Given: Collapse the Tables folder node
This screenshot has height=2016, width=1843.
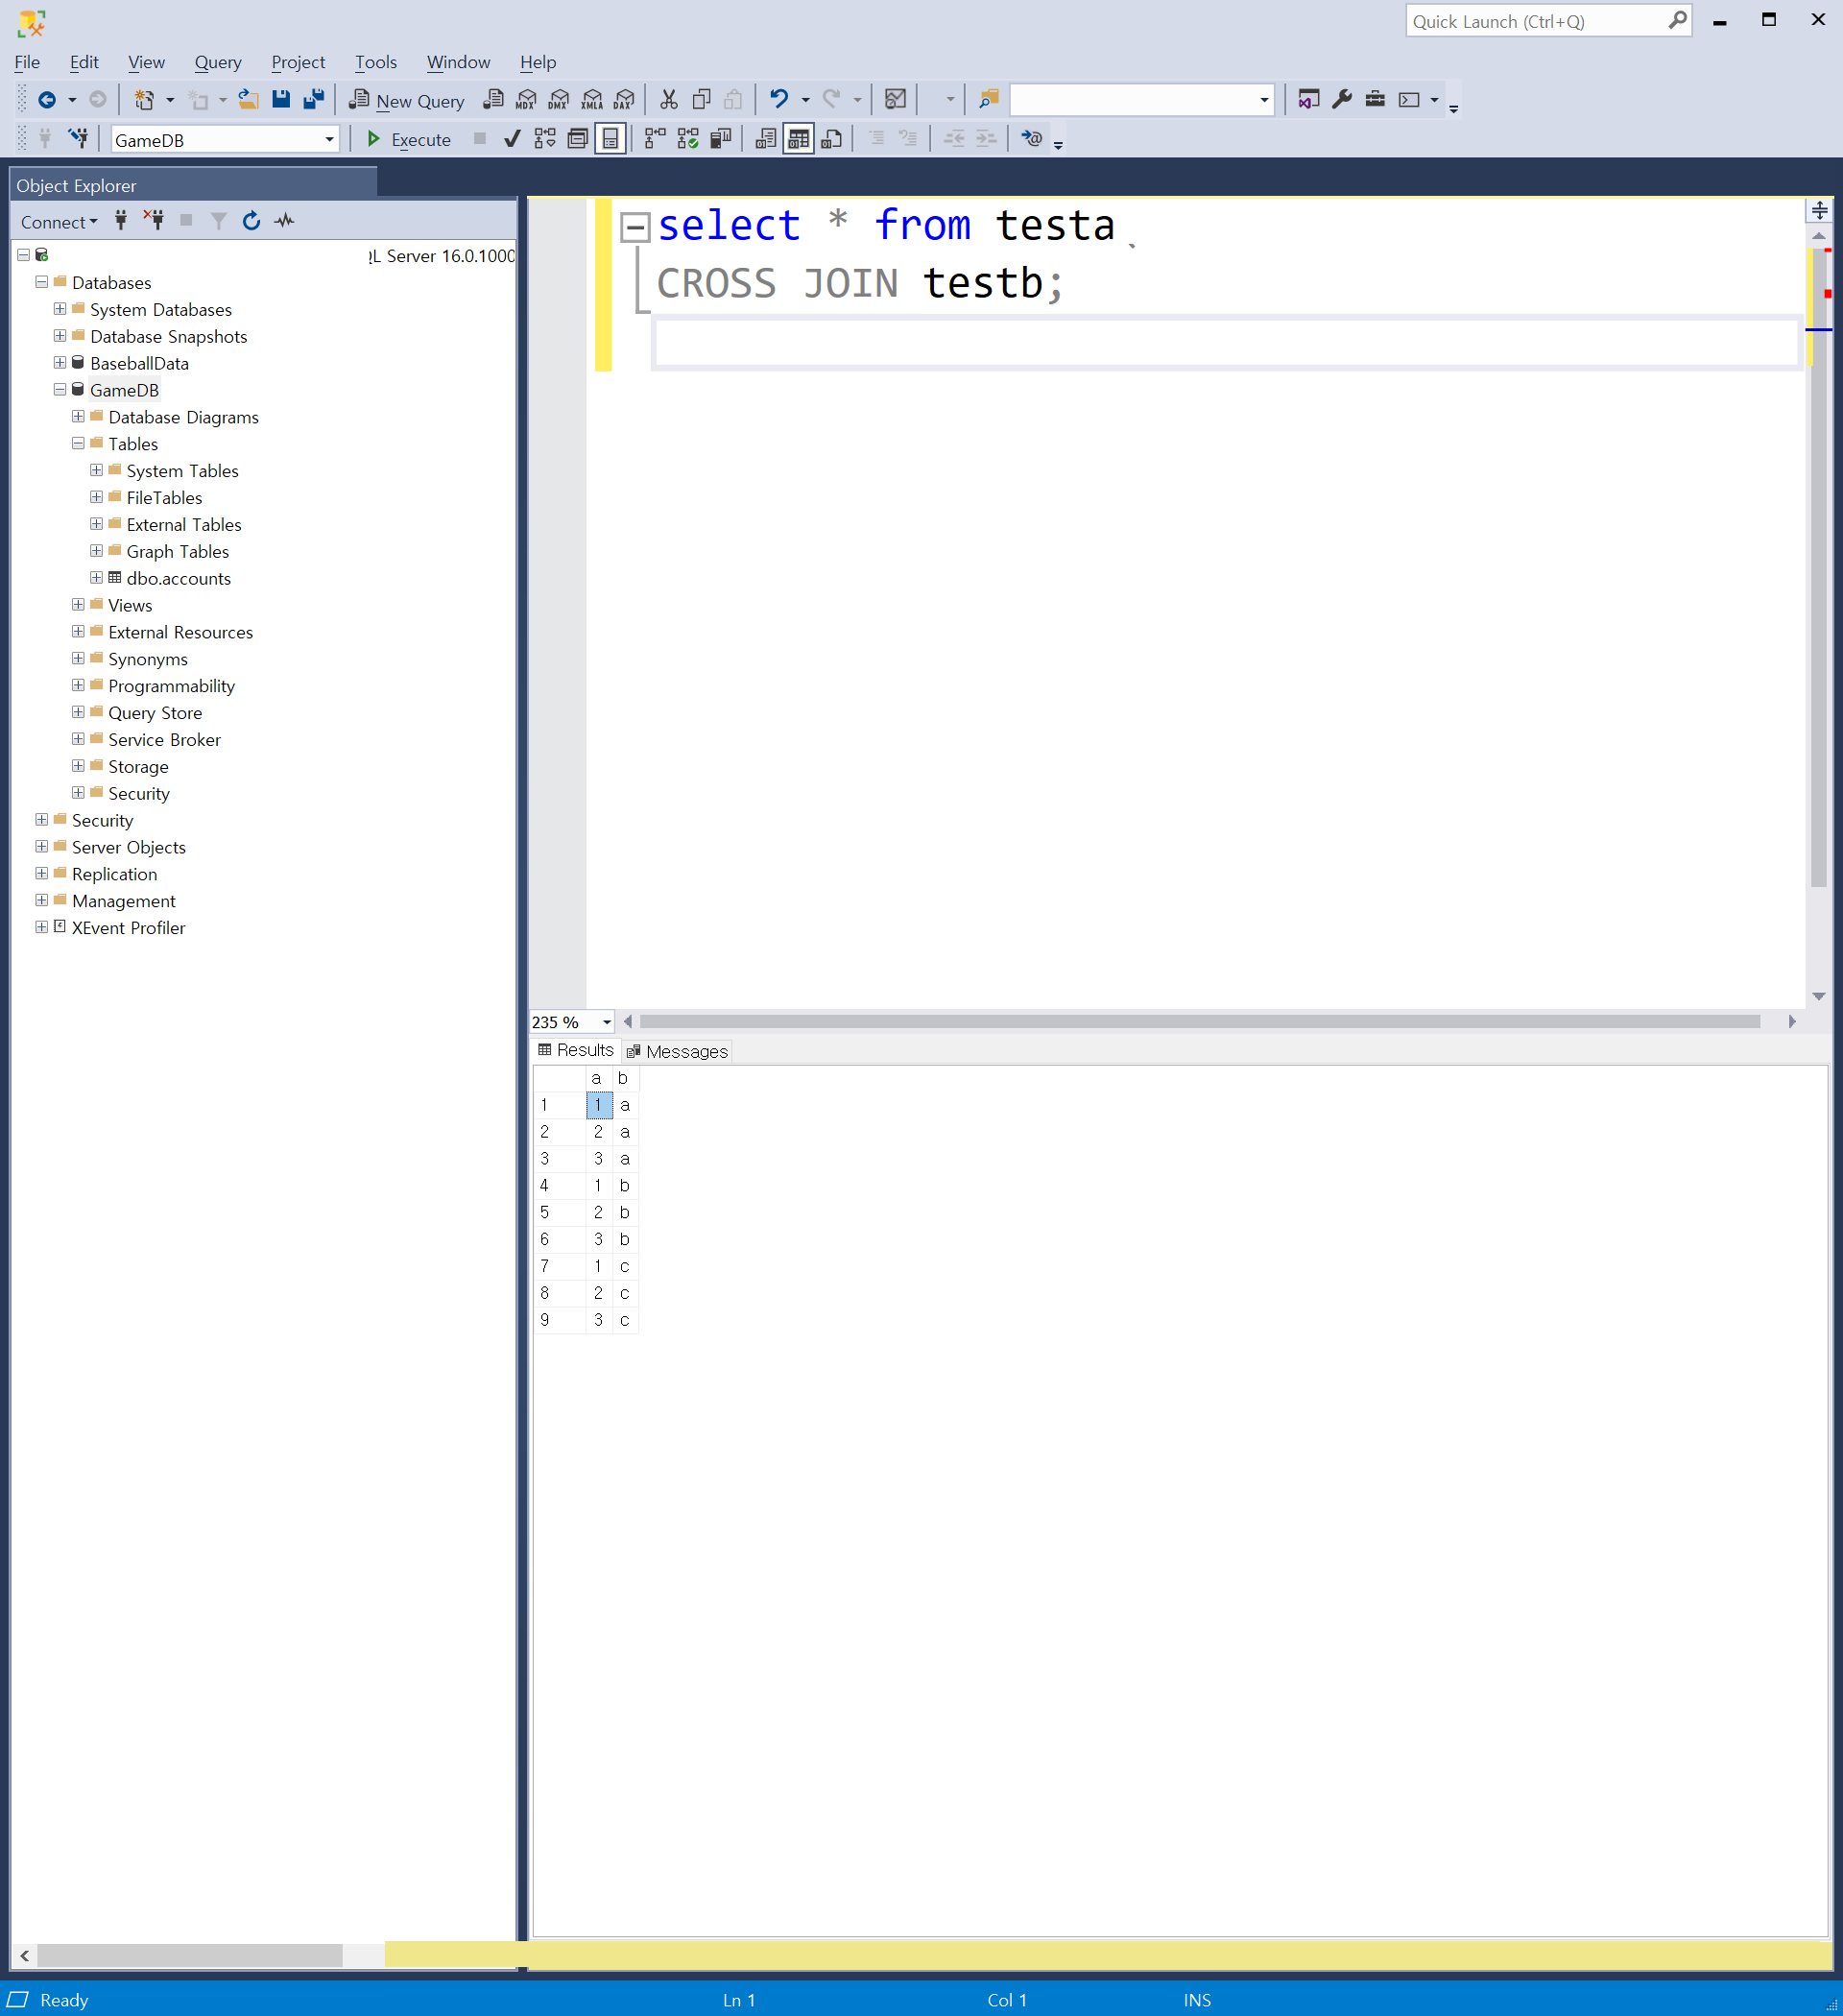Looking at the screenshot, I should point(78,443).
